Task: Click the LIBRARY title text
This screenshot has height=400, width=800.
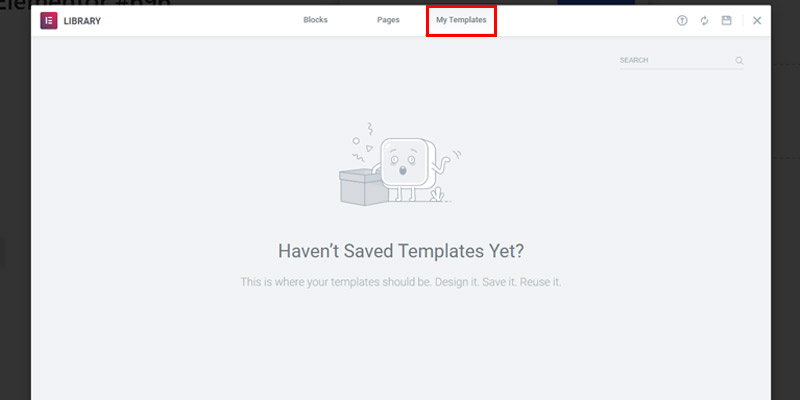Action: (82, 21)
